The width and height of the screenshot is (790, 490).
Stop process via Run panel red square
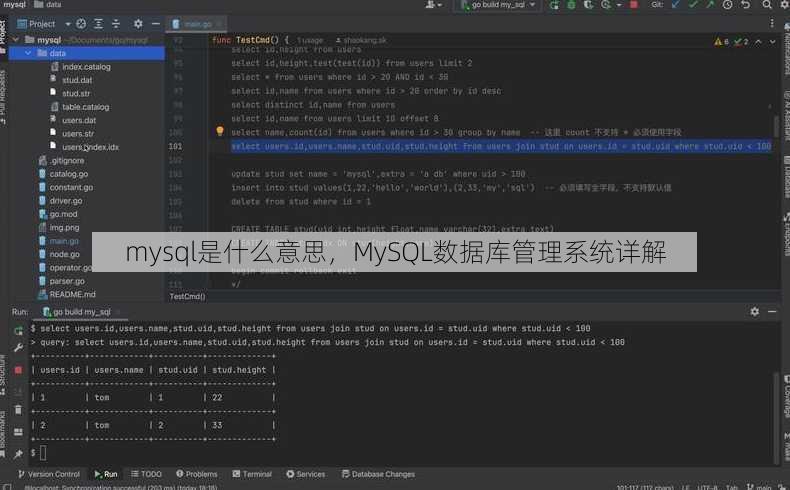pos(18,370)
